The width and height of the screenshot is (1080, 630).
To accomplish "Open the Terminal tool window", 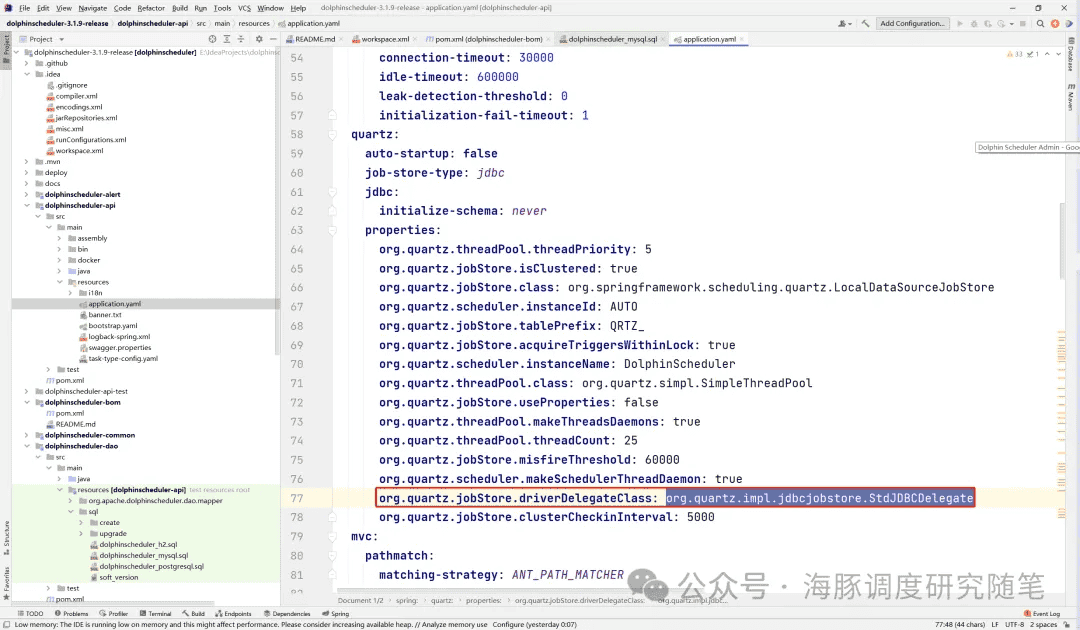I will 155,614.
